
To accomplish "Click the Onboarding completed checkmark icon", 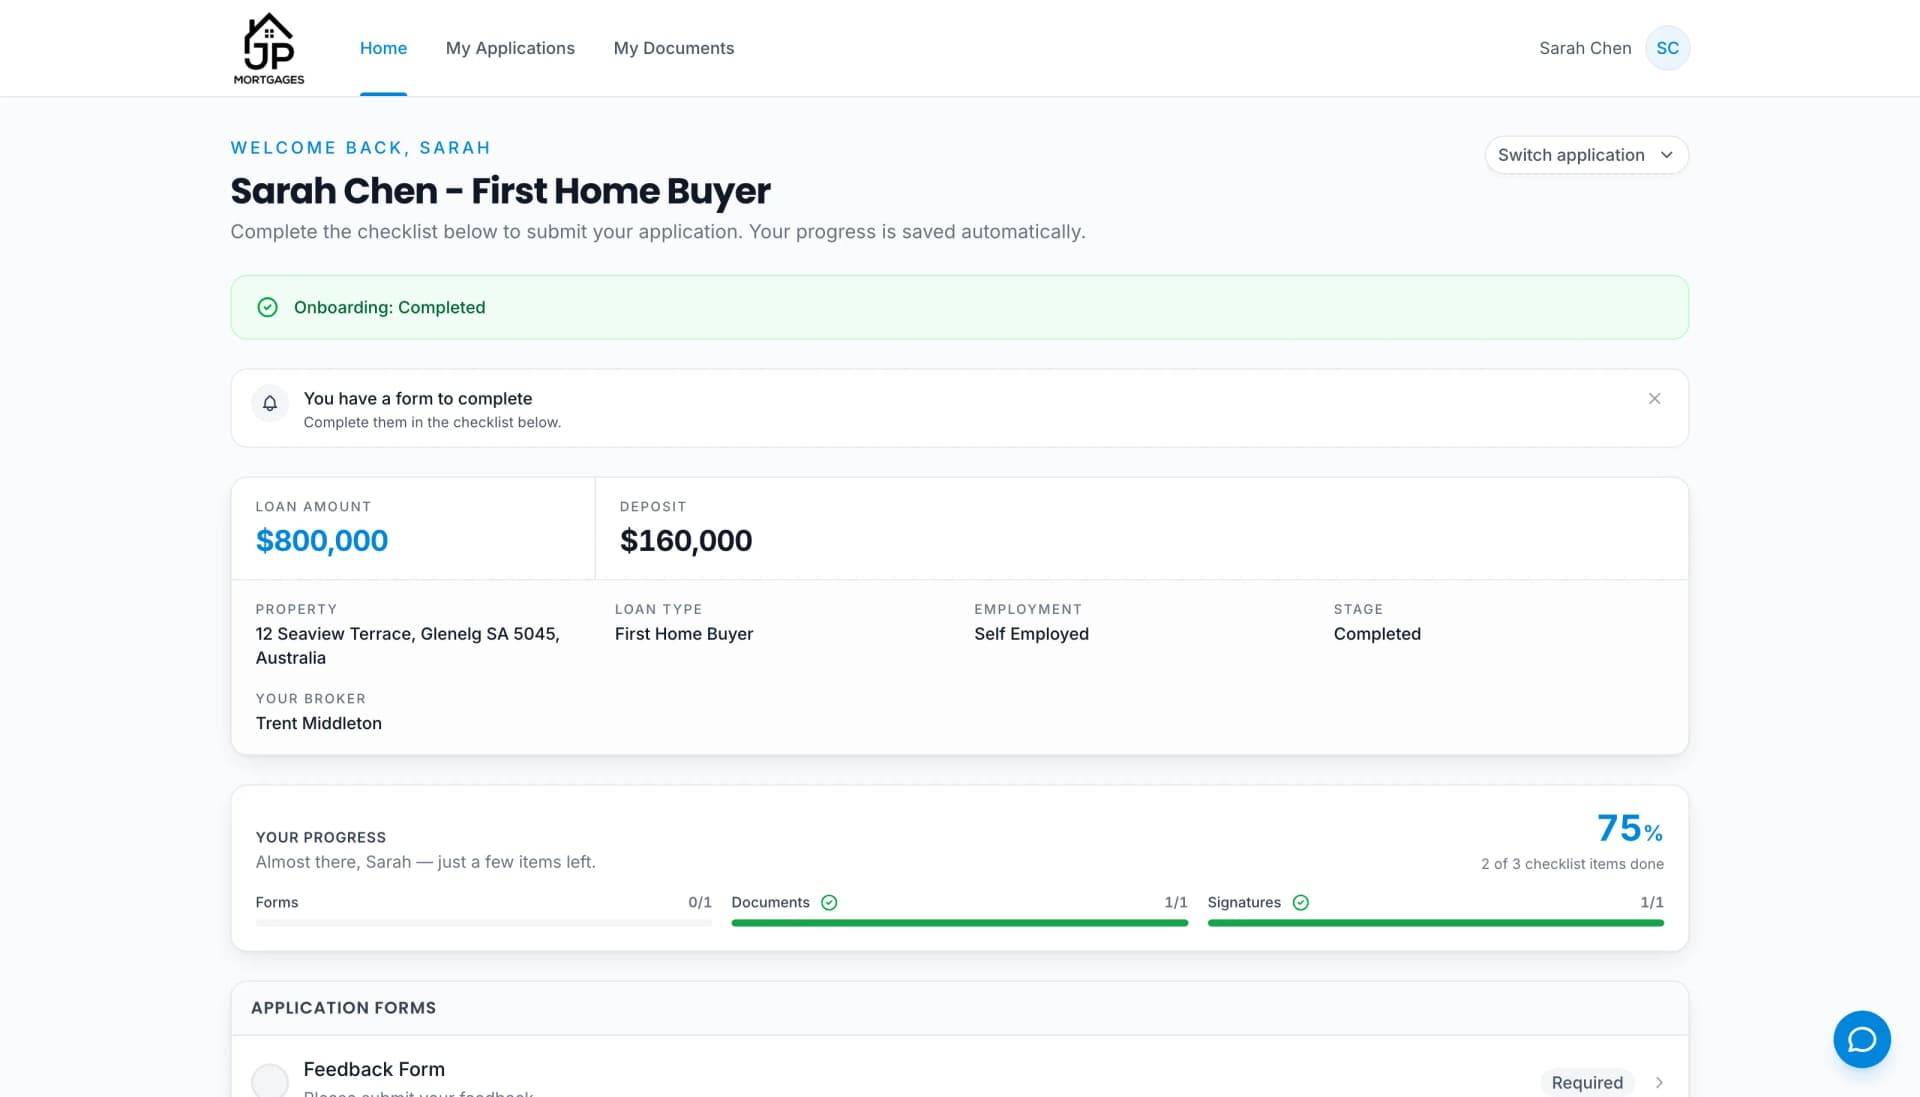I will click(x=267, y=307).
